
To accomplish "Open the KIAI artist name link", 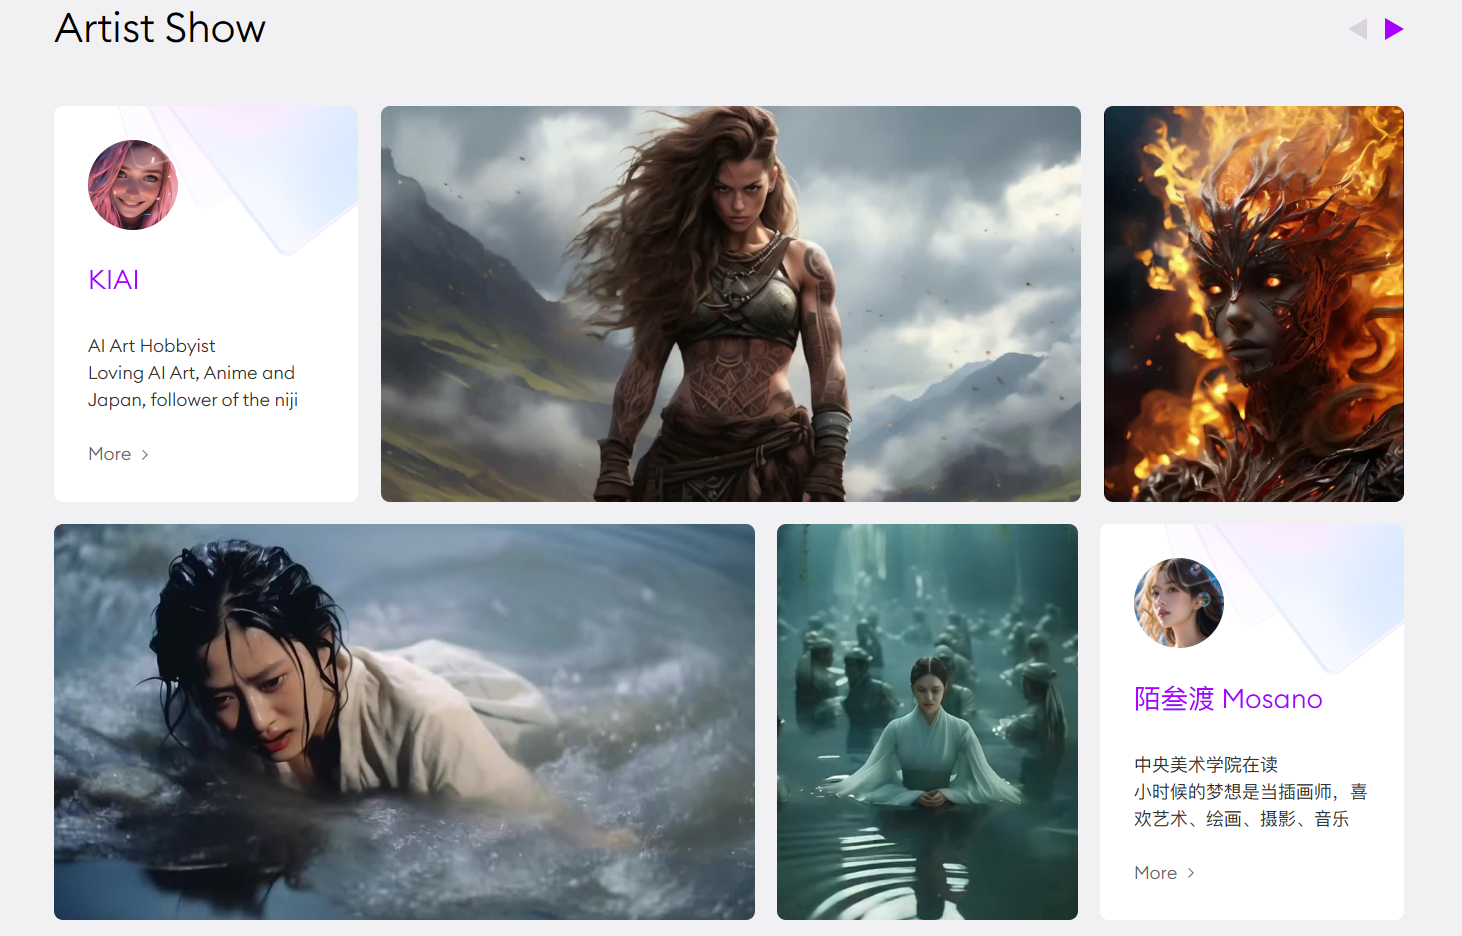I will point(114,280).
